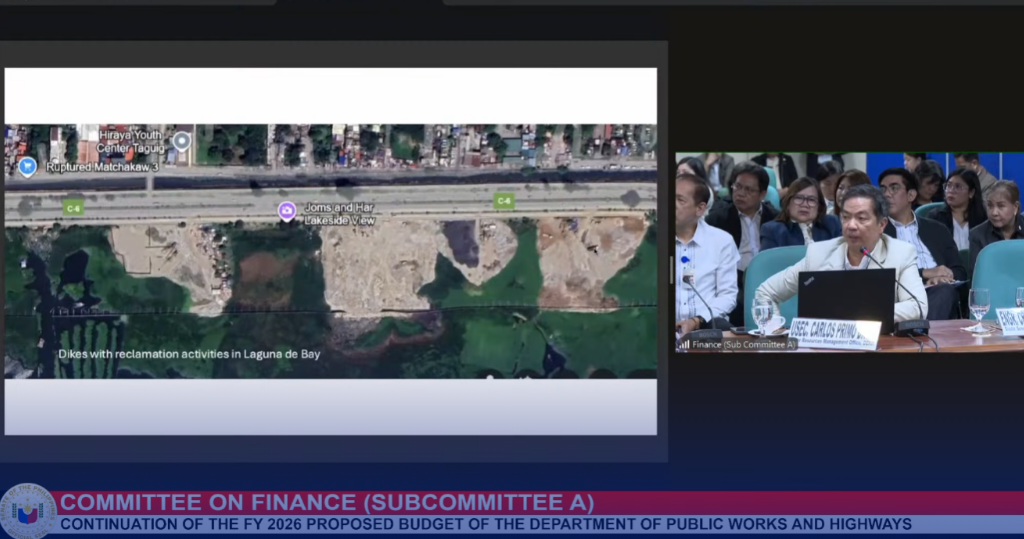The width and height of the screenshot is (1024, 539).
Task: Click the right C-4 road badge
Action: [504, 201]
